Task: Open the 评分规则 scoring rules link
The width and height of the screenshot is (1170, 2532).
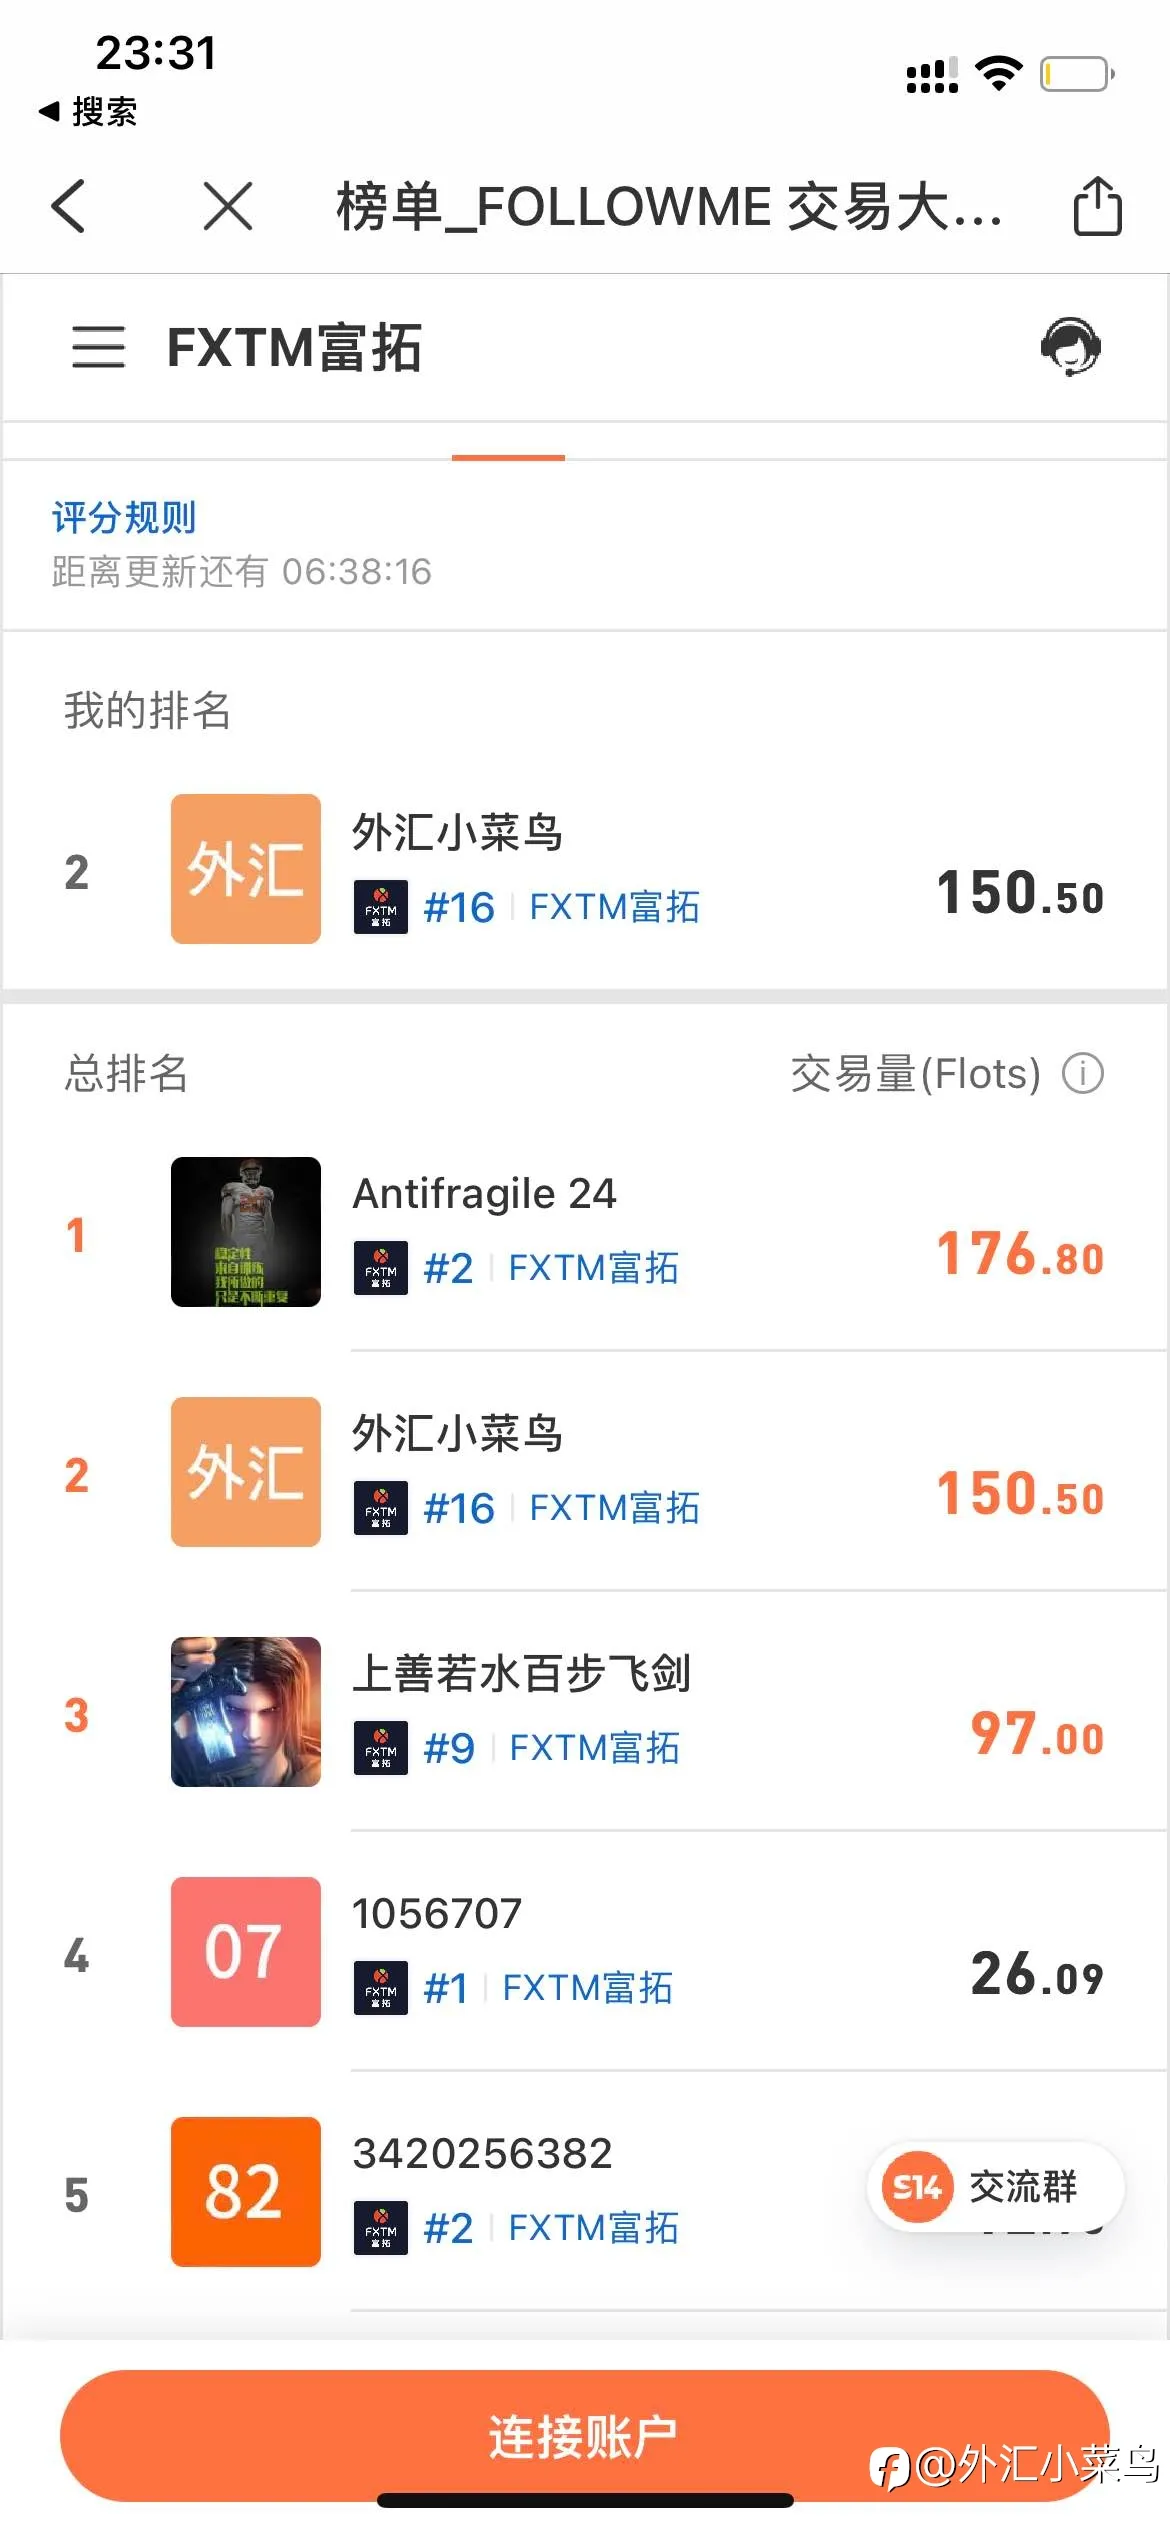Action: (124, 518)
